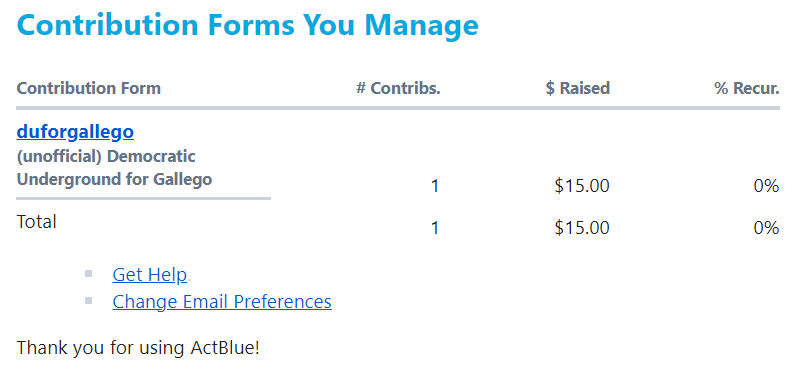Click duforgallego contribution count of 1
The width and height of the screenshot is (788, 373).
pos(435,186)
